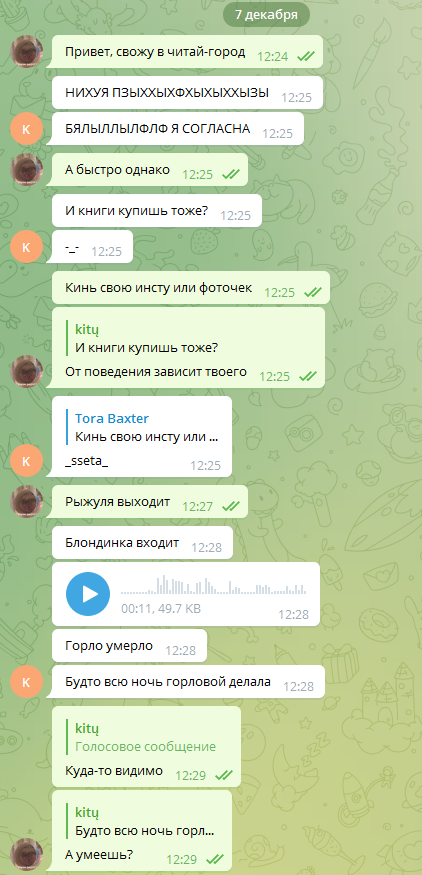Click the photo avatar beside 'А умеешь?'

click(26, 854)
